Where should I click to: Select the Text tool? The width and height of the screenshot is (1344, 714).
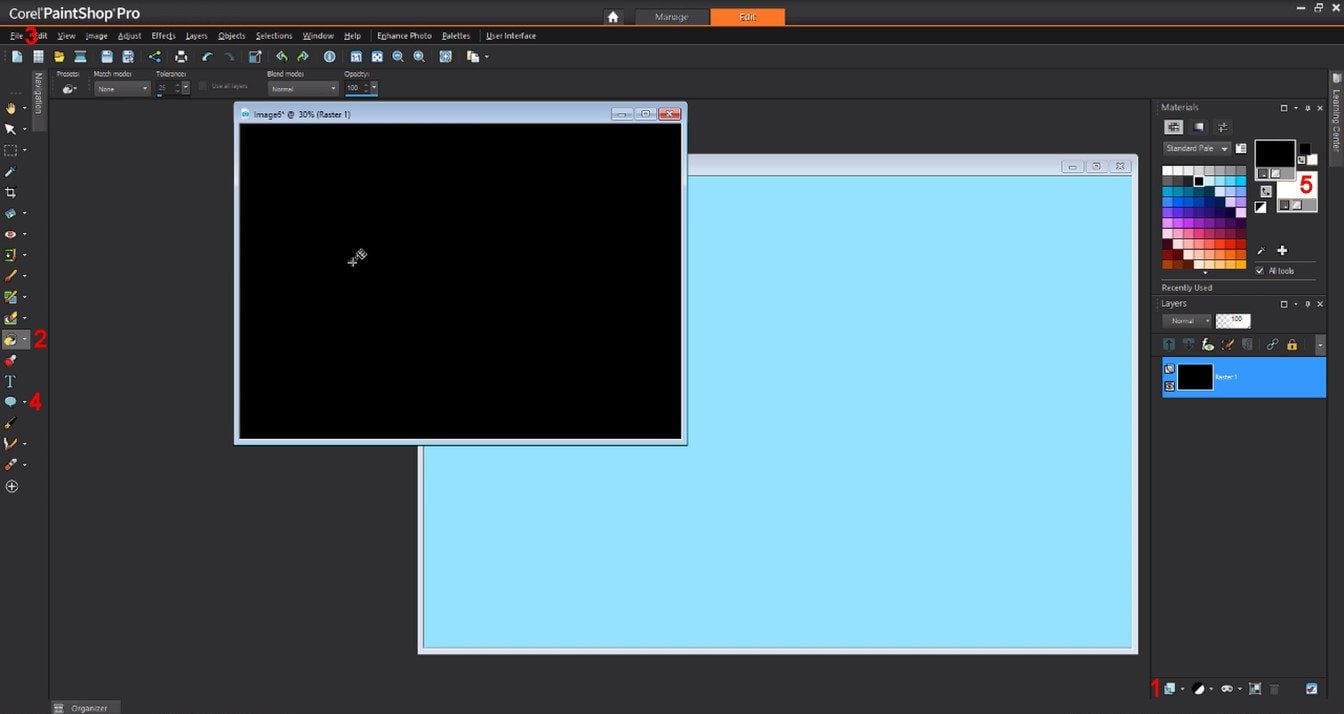click(11, 381)
